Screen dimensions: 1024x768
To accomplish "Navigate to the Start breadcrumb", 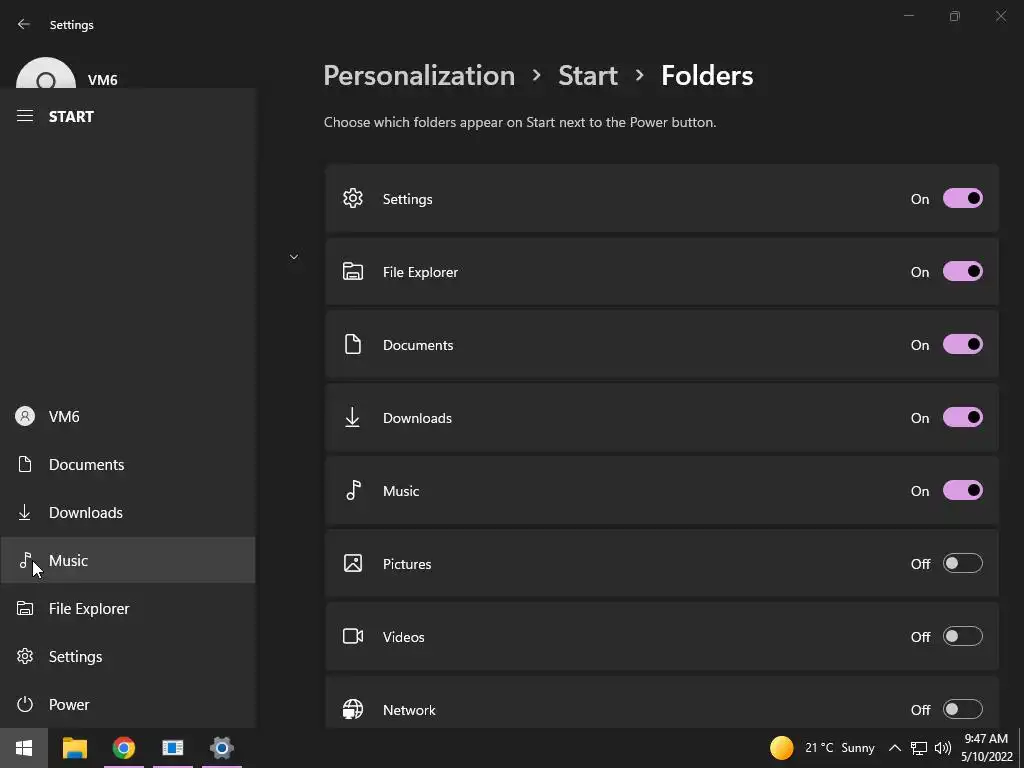I will click(587, 75).
